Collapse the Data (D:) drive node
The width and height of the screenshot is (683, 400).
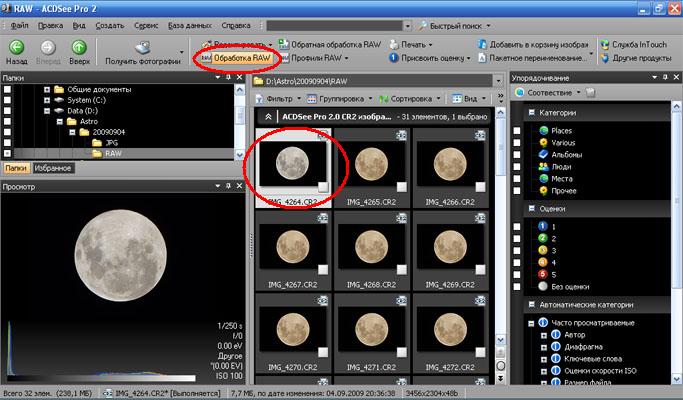click(47, 111)
